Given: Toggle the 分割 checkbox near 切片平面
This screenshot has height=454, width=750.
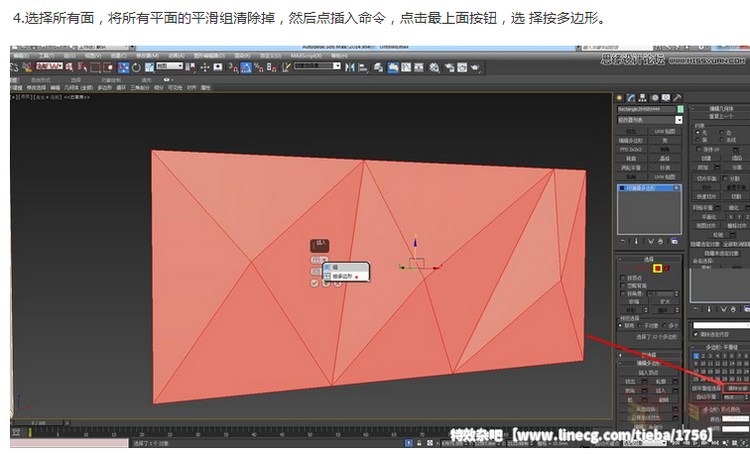Looking at the screenshot, I should tap(725, 178).
